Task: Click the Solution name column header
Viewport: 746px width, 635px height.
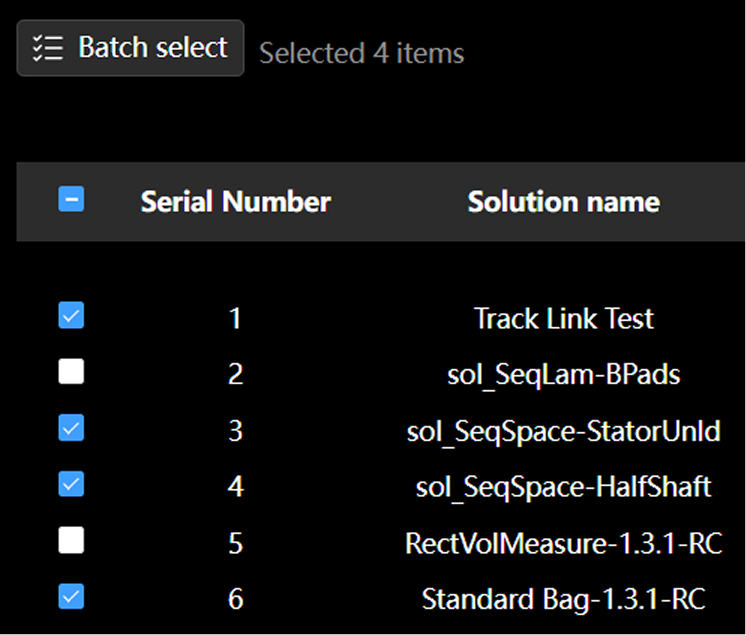Action: [x=563, y=202]
